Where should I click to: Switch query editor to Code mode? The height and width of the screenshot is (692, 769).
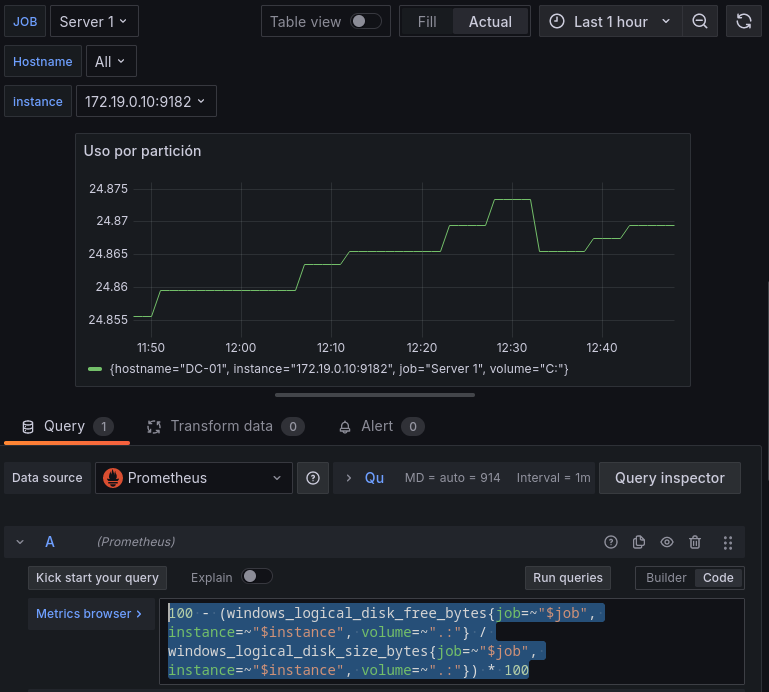(718, 578)
